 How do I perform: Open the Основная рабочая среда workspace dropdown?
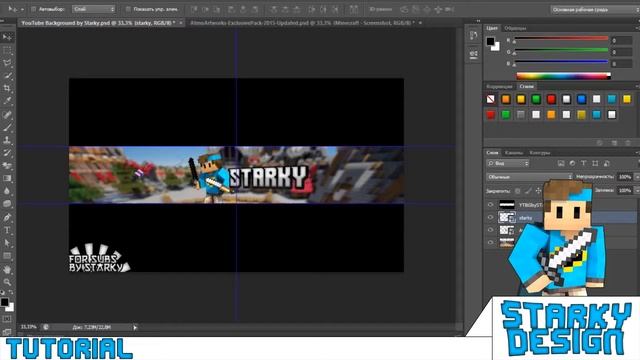pos(594,9)
